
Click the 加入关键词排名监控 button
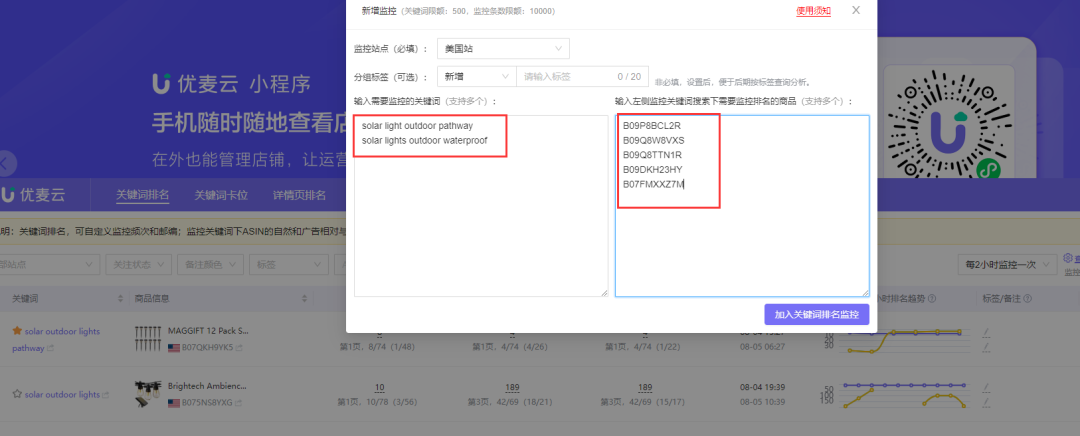(x=817, y=315)
